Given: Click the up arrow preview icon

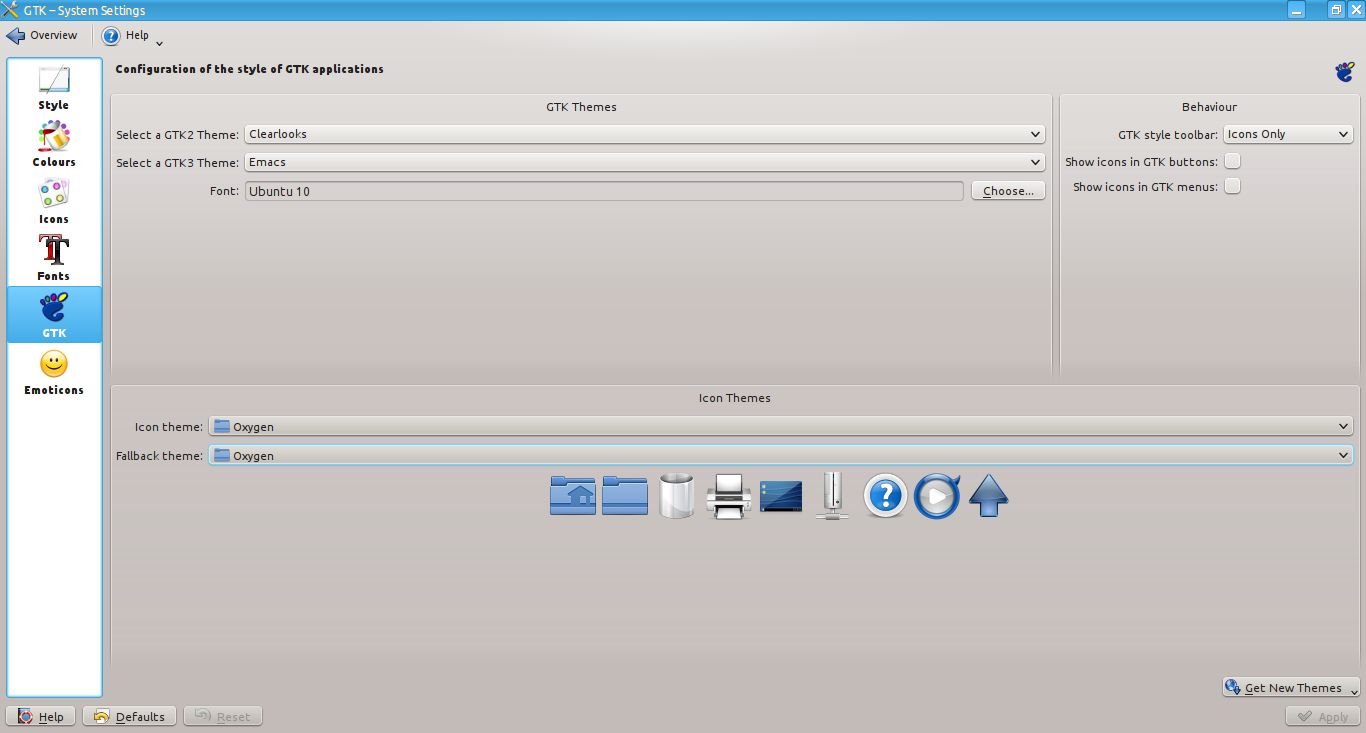Looking at the screenshot, I should point(988,496).
